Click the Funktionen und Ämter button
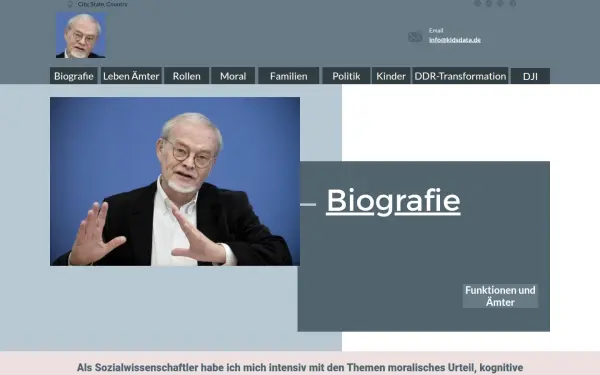 (500, 296)
